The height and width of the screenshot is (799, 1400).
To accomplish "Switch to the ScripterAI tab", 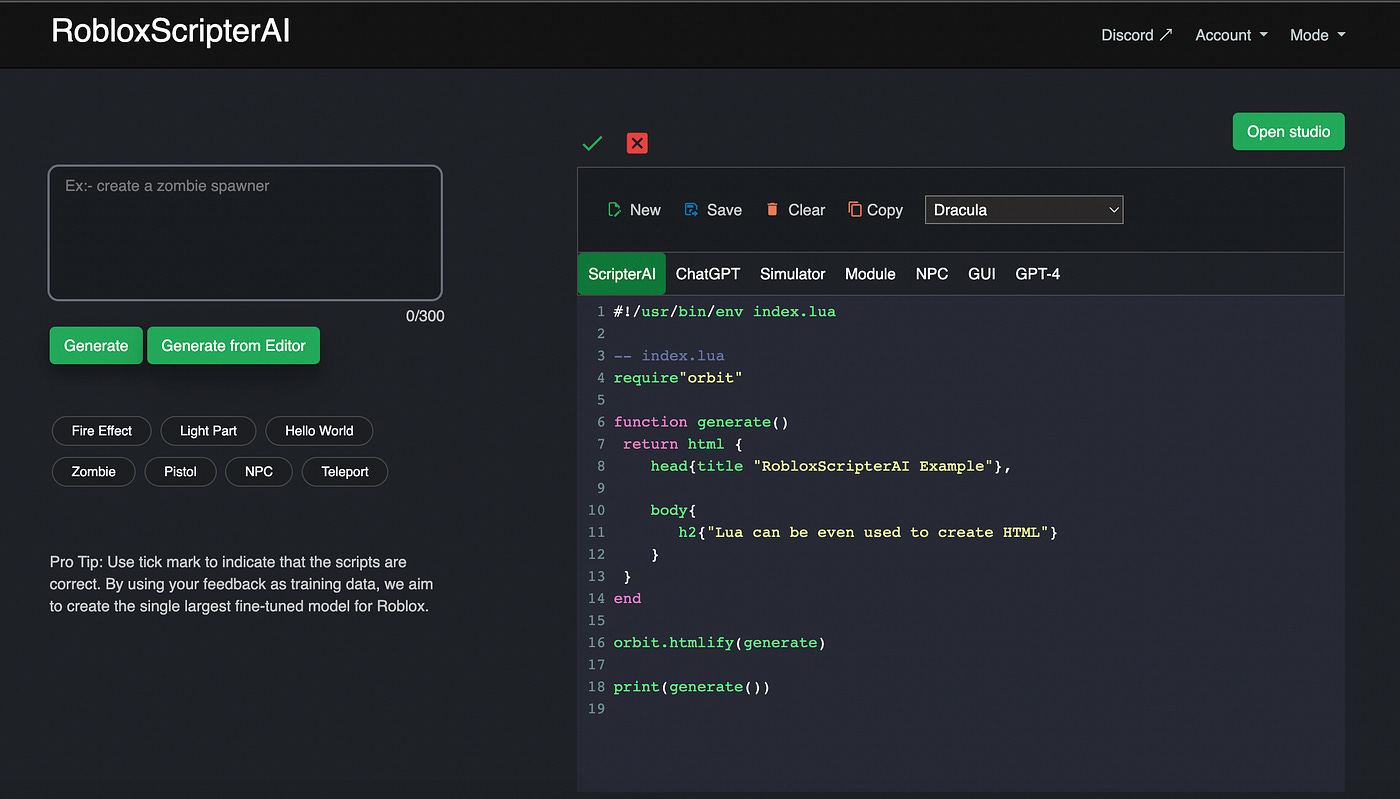I will click(622, 274).
